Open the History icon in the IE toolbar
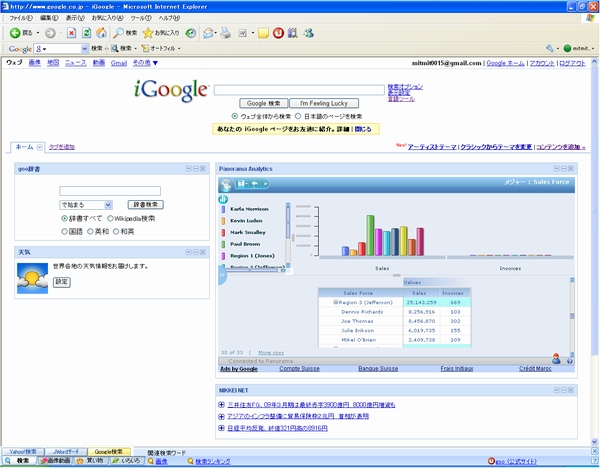This screenshot has width=600, height=468. tap(191, 33)
